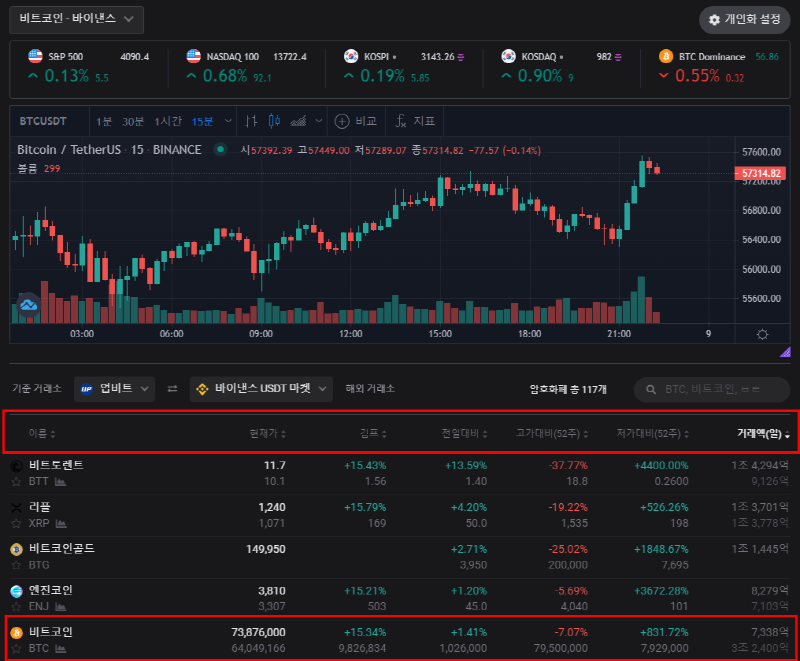Expand the chart style dropdown arrow

tap(319, 121)
